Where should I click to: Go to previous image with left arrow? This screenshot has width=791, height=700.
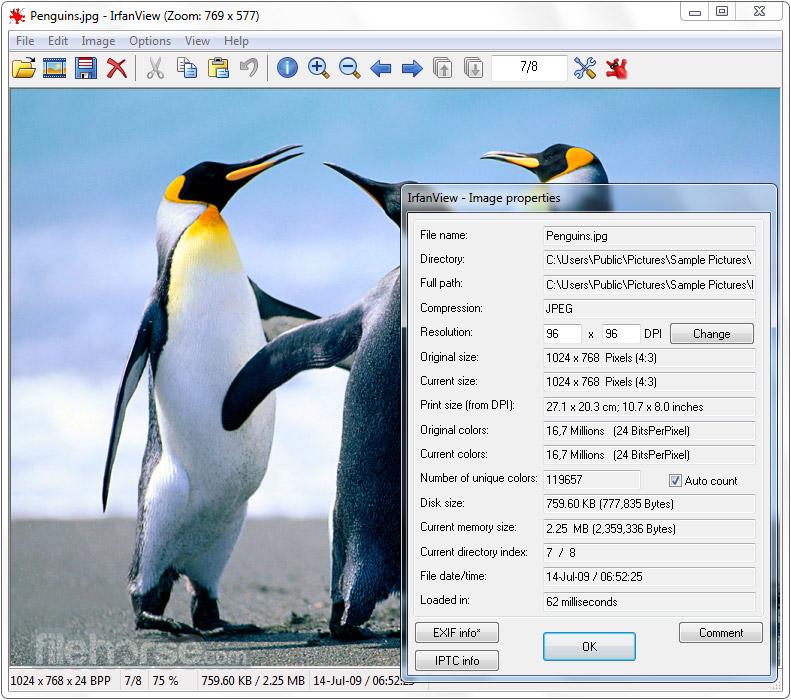[381, 68]
